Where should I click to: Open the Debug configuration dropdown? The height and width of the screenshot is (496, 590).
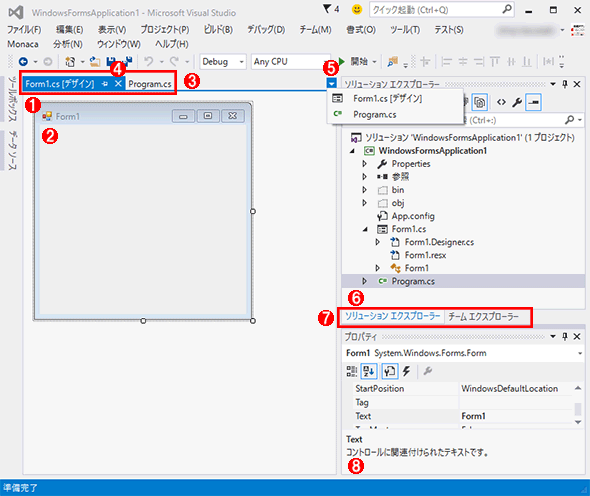coord(241,62)
